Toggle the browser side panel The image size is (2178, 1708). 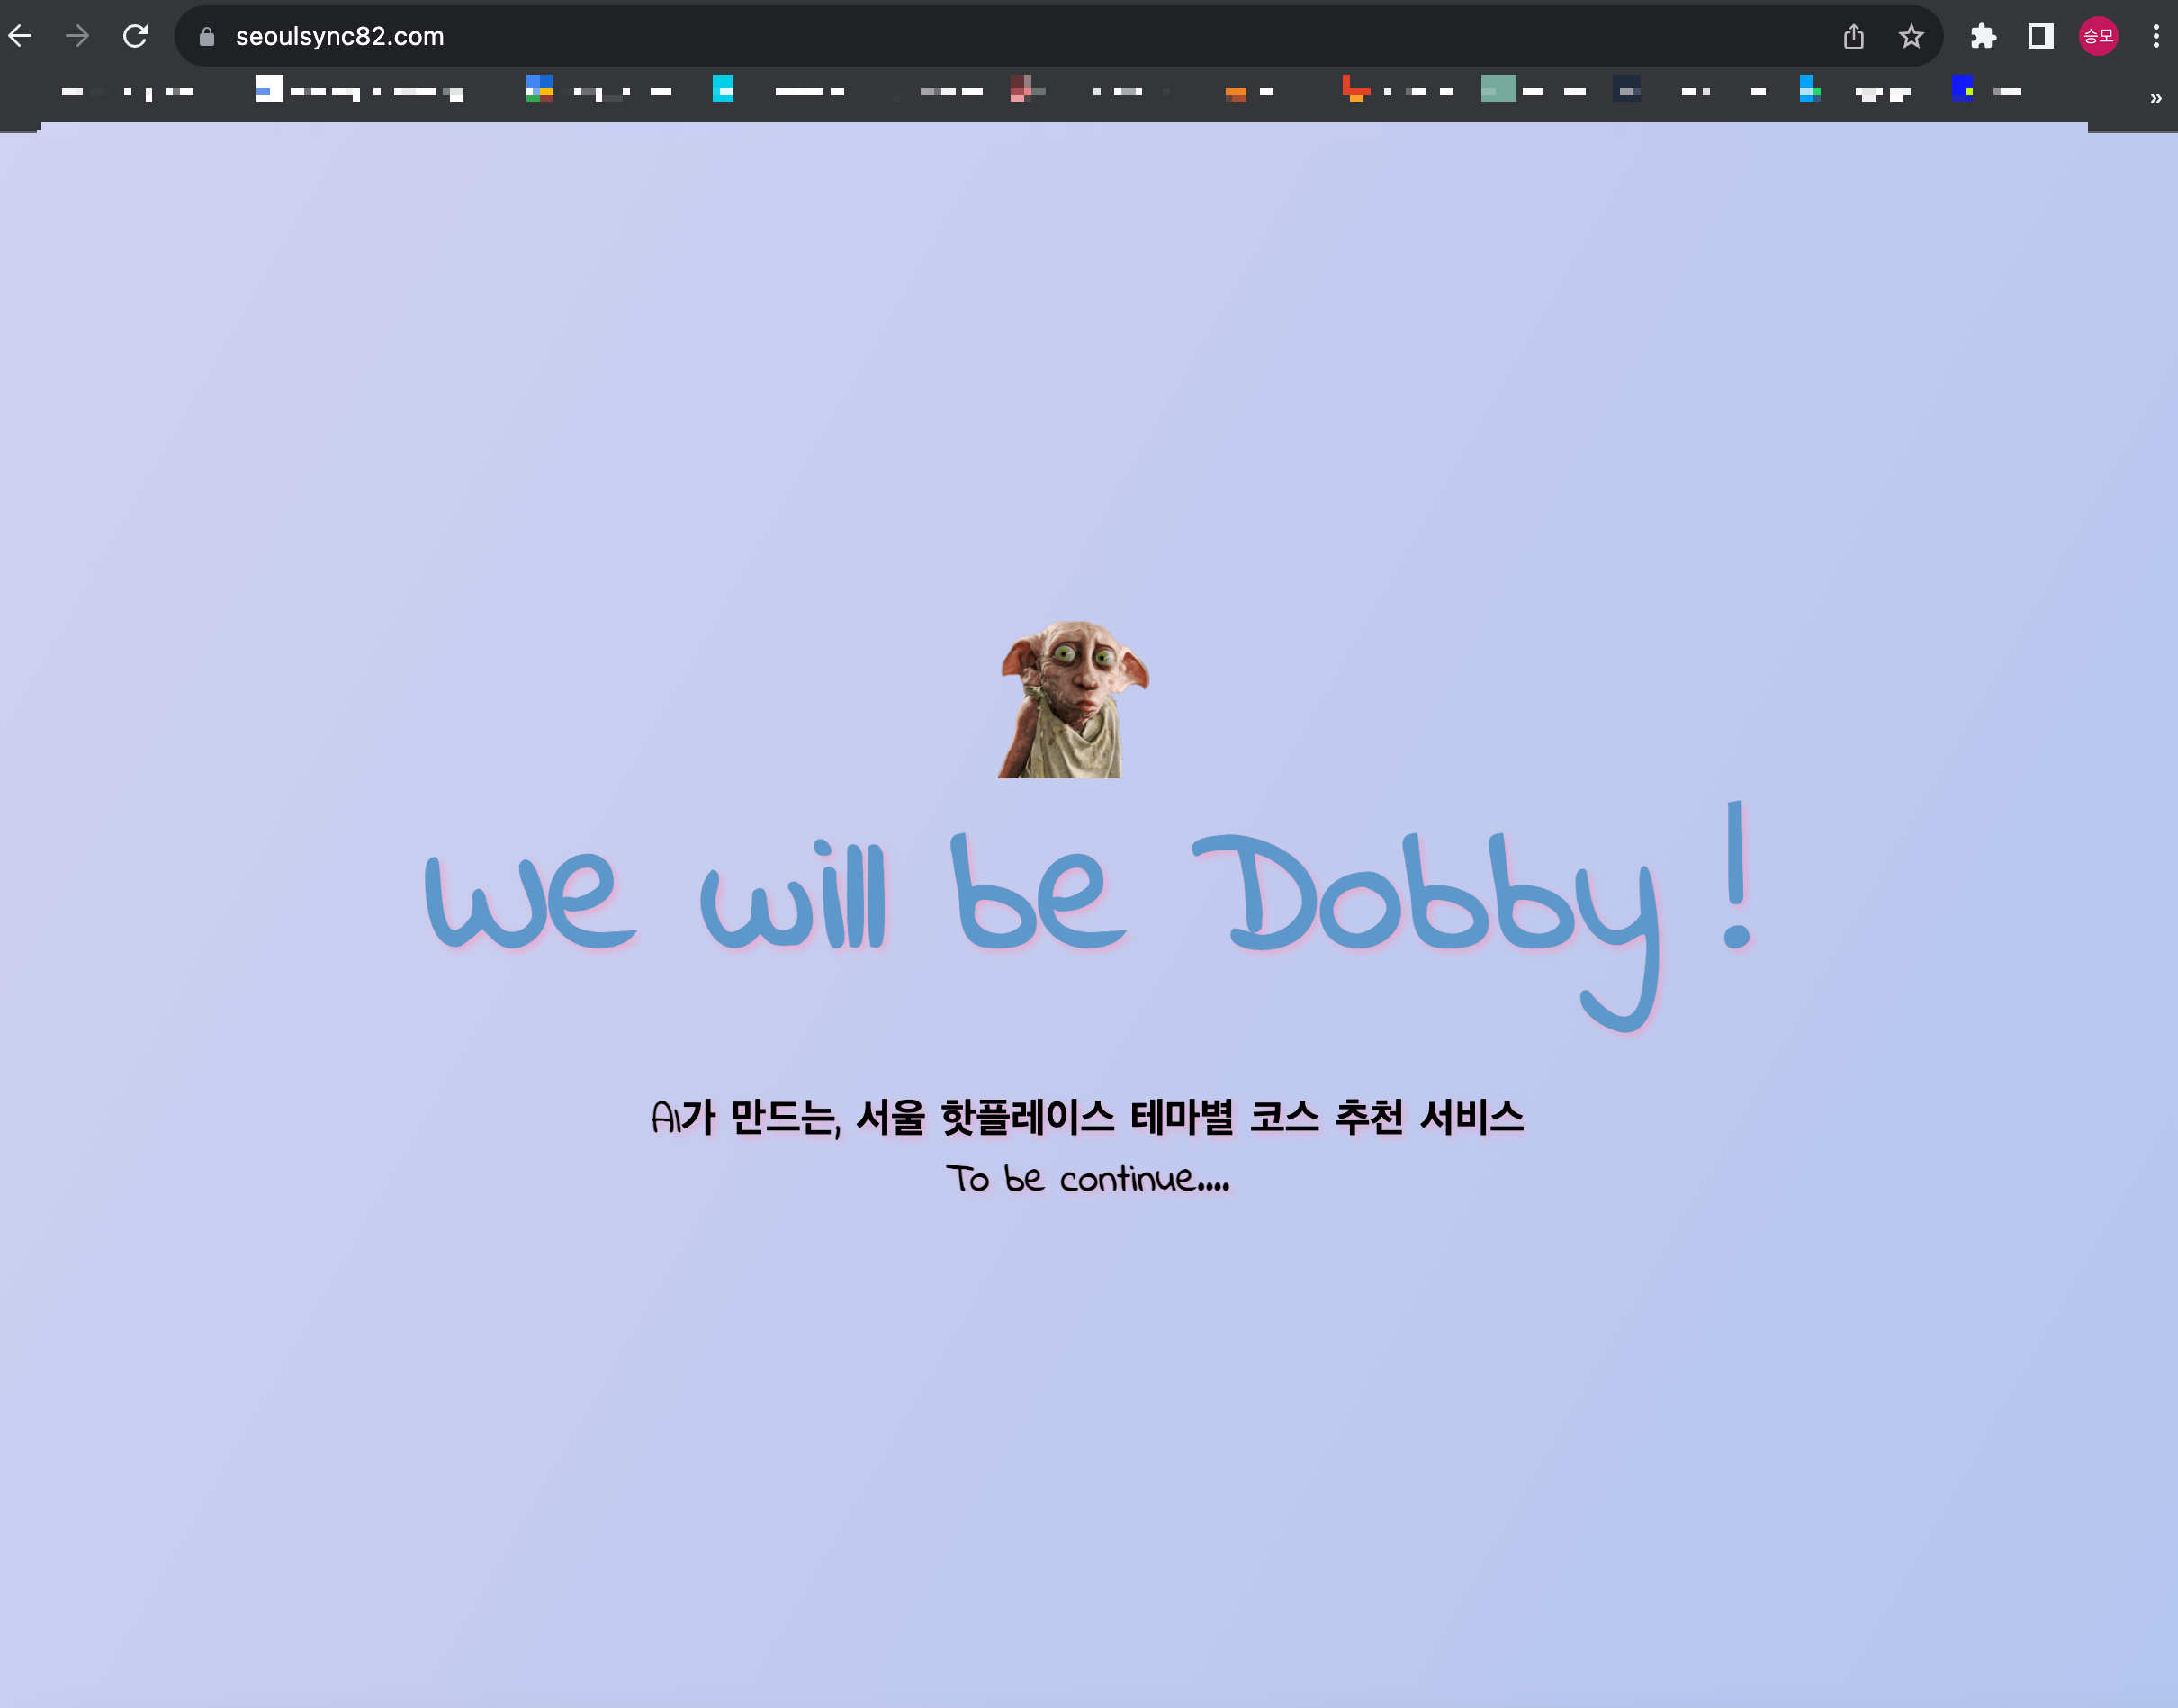point(2040,37)
